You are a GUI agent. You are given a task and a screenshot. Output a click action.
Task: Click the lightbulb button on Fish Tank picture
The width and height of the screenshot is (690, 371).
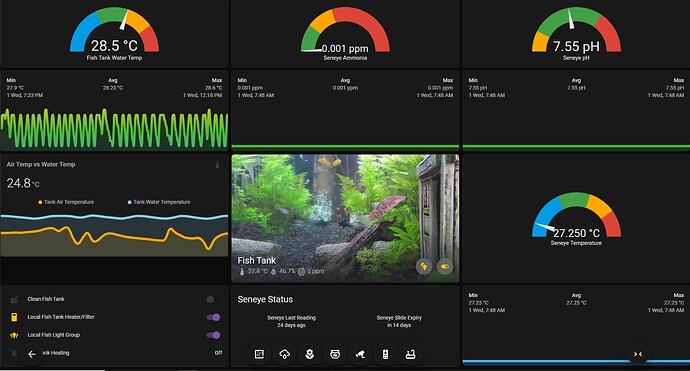click(424, 266)
